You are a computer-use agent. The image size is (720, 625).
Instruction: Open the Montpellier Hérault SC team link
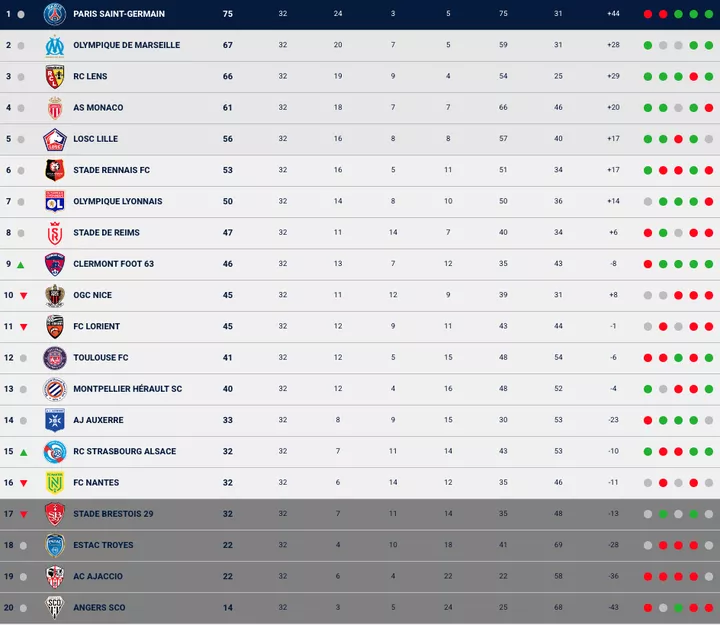pyautogui.click(x=127, y=389)
